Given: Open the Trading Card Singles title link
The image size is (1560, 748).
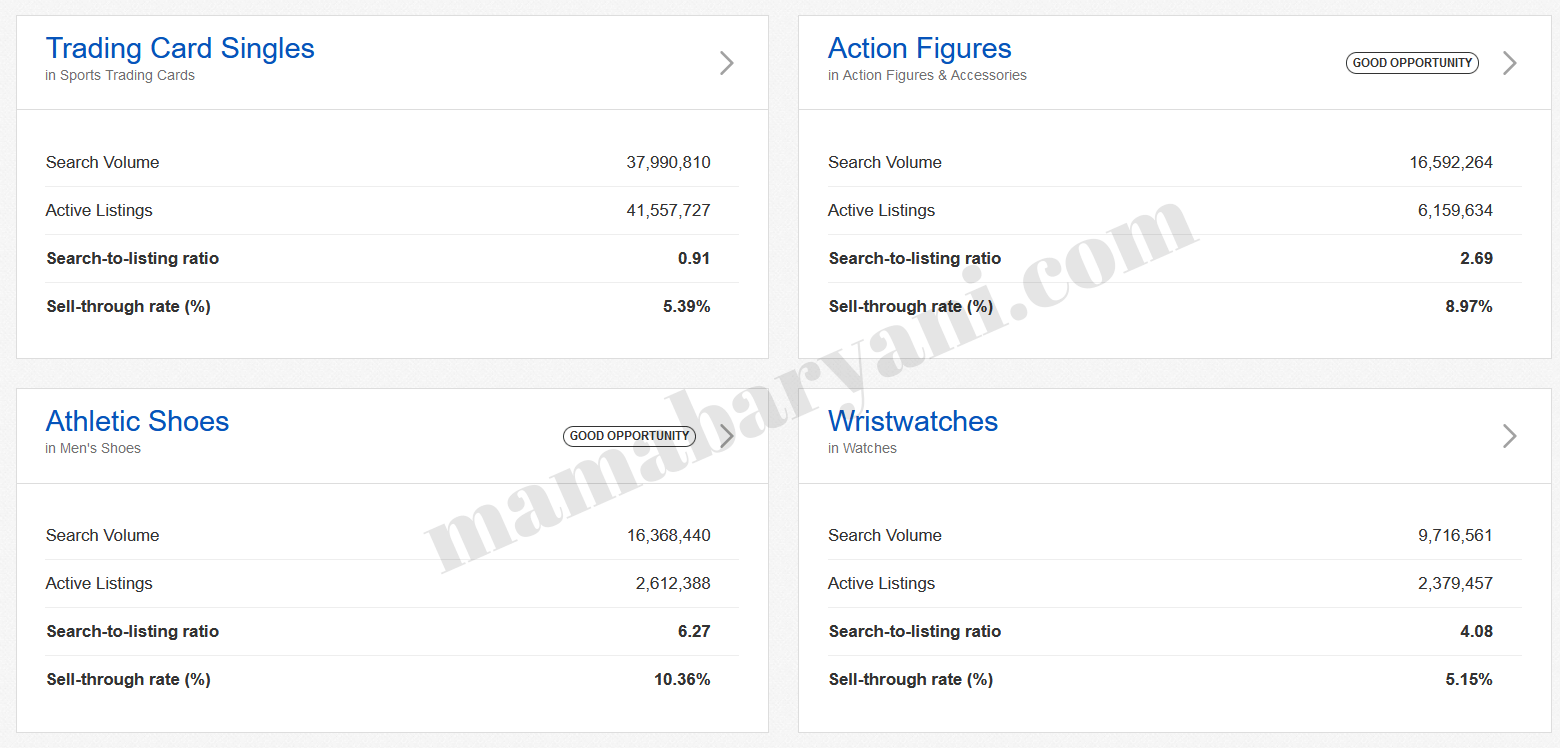Looking at the screenshot, I should [x=180, y=48].
